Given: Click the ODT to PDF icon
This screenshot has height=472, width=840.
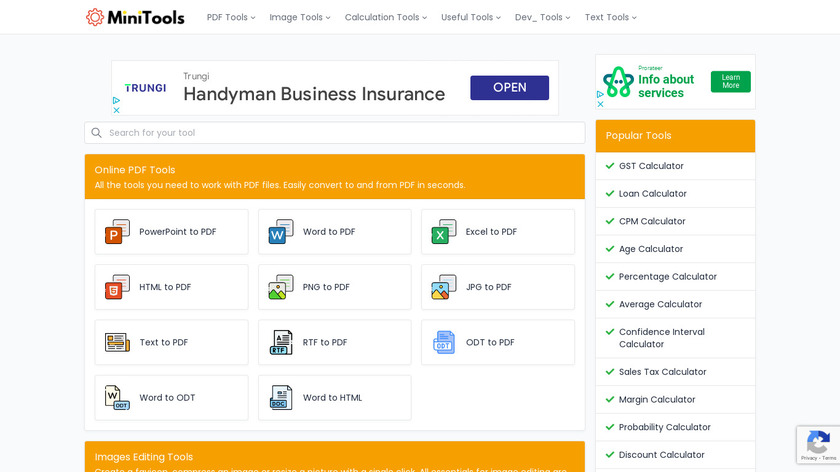Looking at the screenshot, I should point(444,342).
